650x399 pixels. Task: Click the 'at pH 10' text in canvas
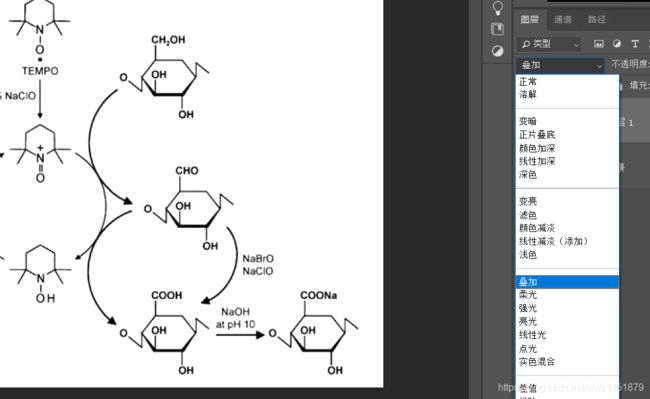tap(235, 324)
